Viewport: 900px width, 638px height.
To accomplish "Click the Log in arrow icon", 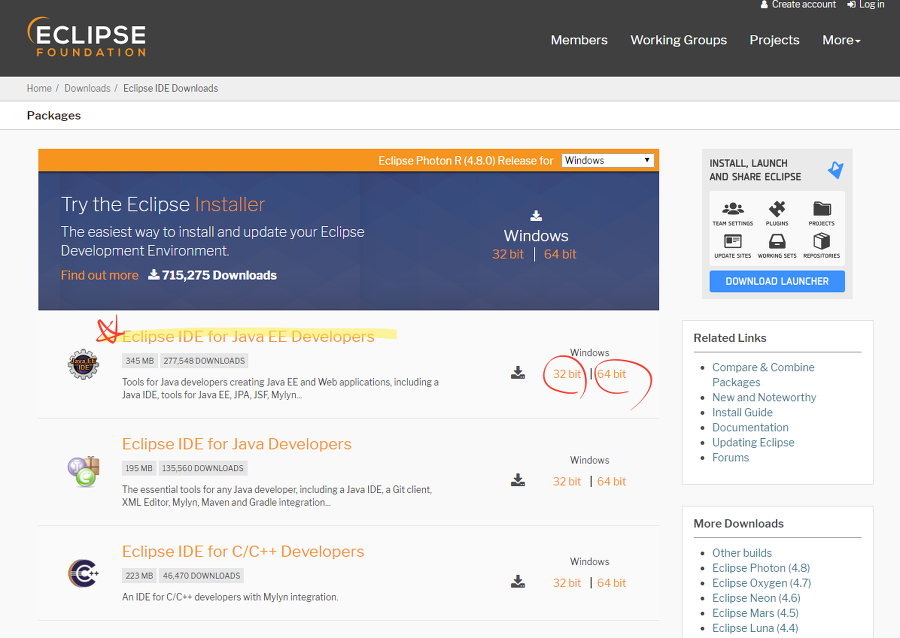I will pyautogui.click(x=851, y=5).
